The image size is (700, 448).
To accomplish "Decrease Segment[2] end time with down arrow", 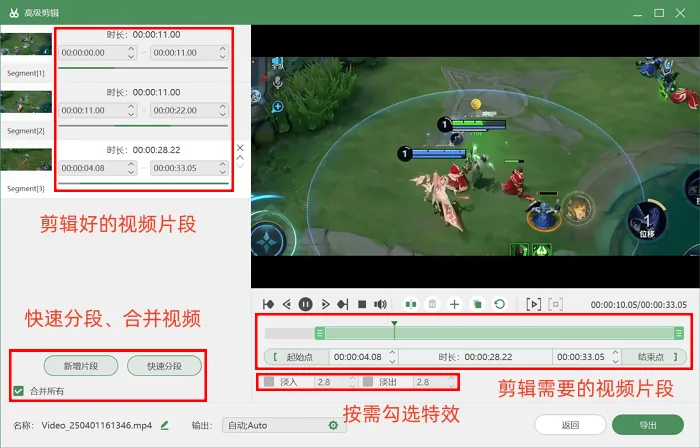I will tap(223, 114).
